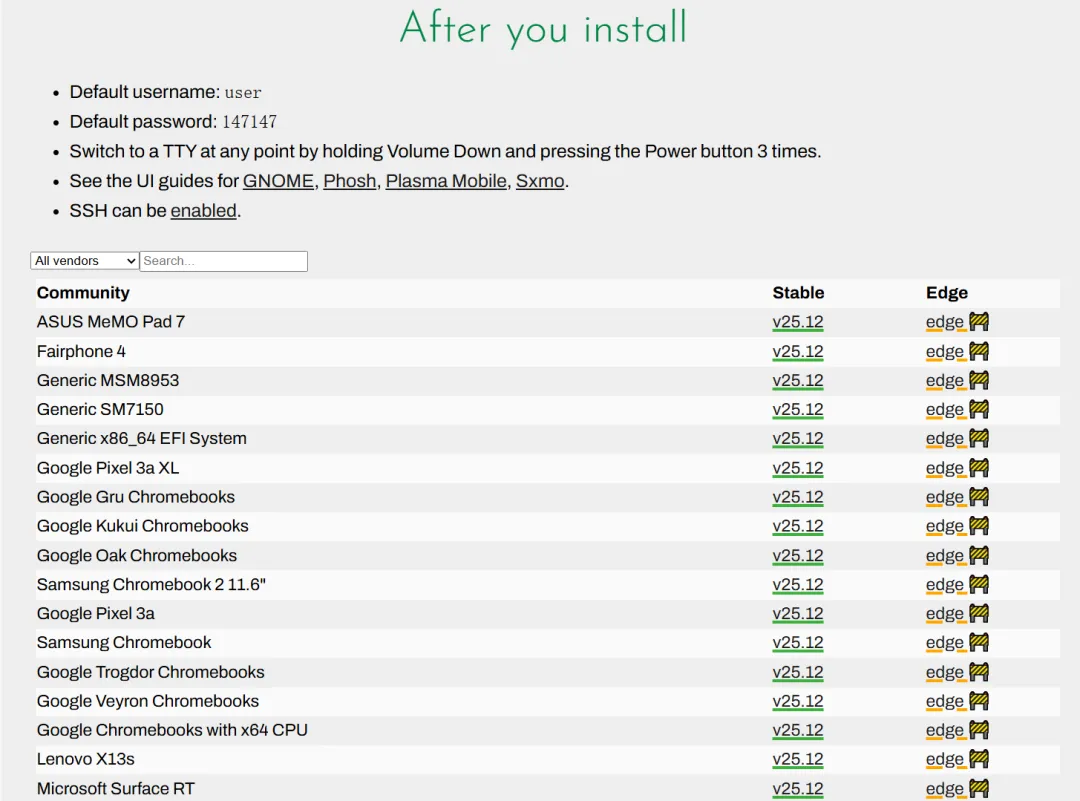Select the 'Google Trogdor Chromebooks' device name
Viewport: 1080px width, 801px height.
151,672
